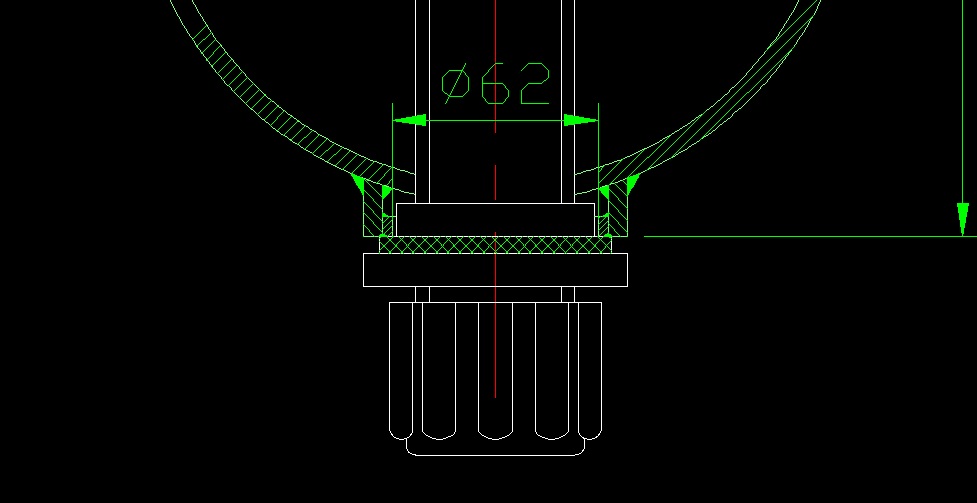The height and width of the screenshot is (503, 977).
Task: Select the center flute of the knurled knob
Action: click(x=495, y=371)
